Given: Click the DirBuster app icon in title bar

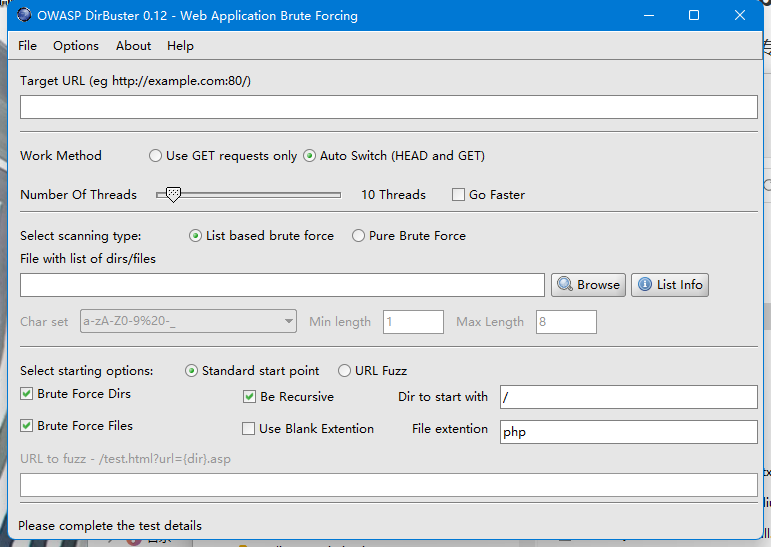Looking at the screenshot, I should 24,15.
